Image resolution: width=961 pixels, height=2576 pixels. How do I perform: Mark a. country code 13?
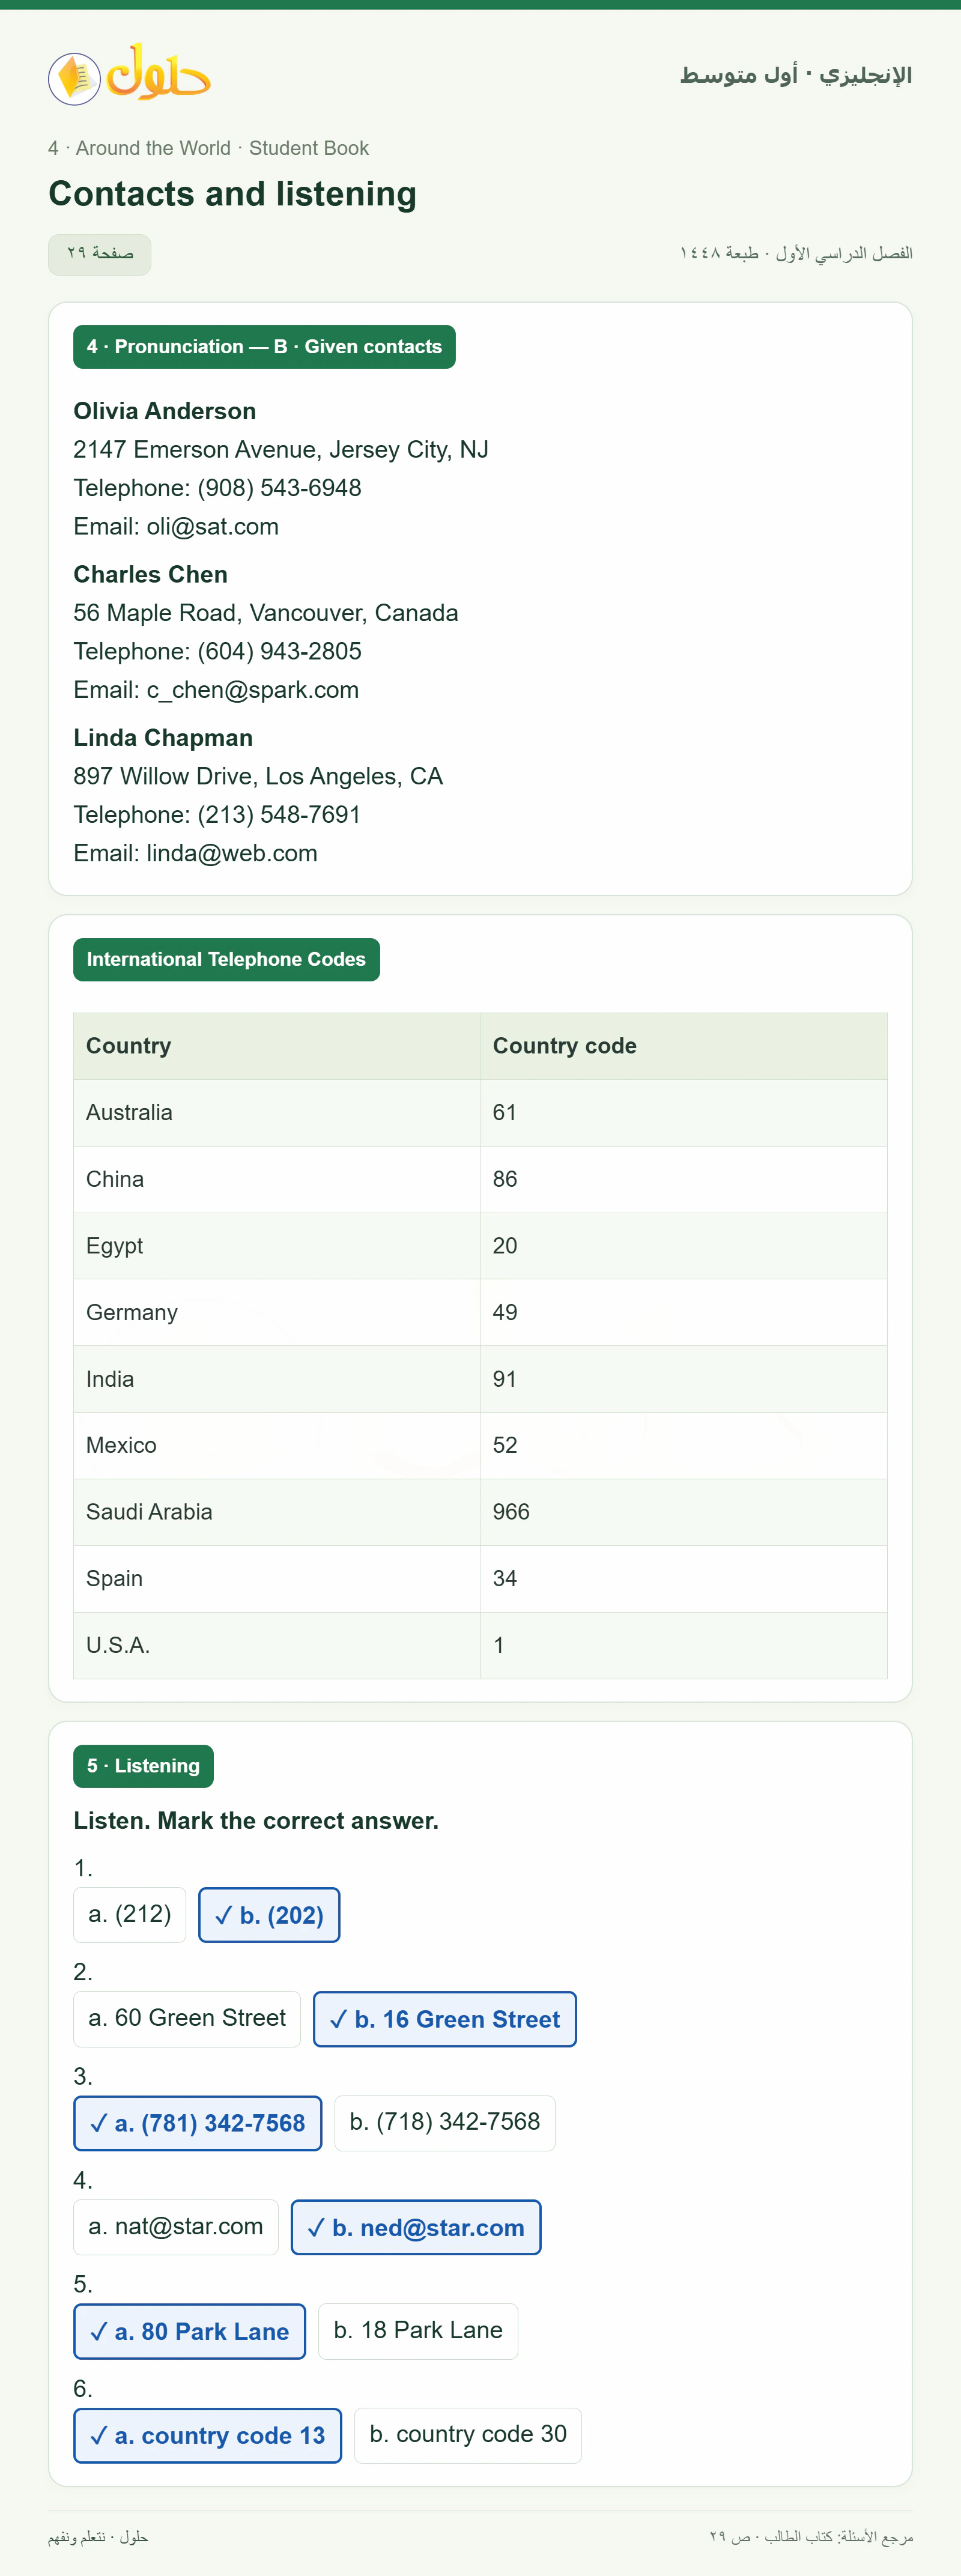[208, 2434]
